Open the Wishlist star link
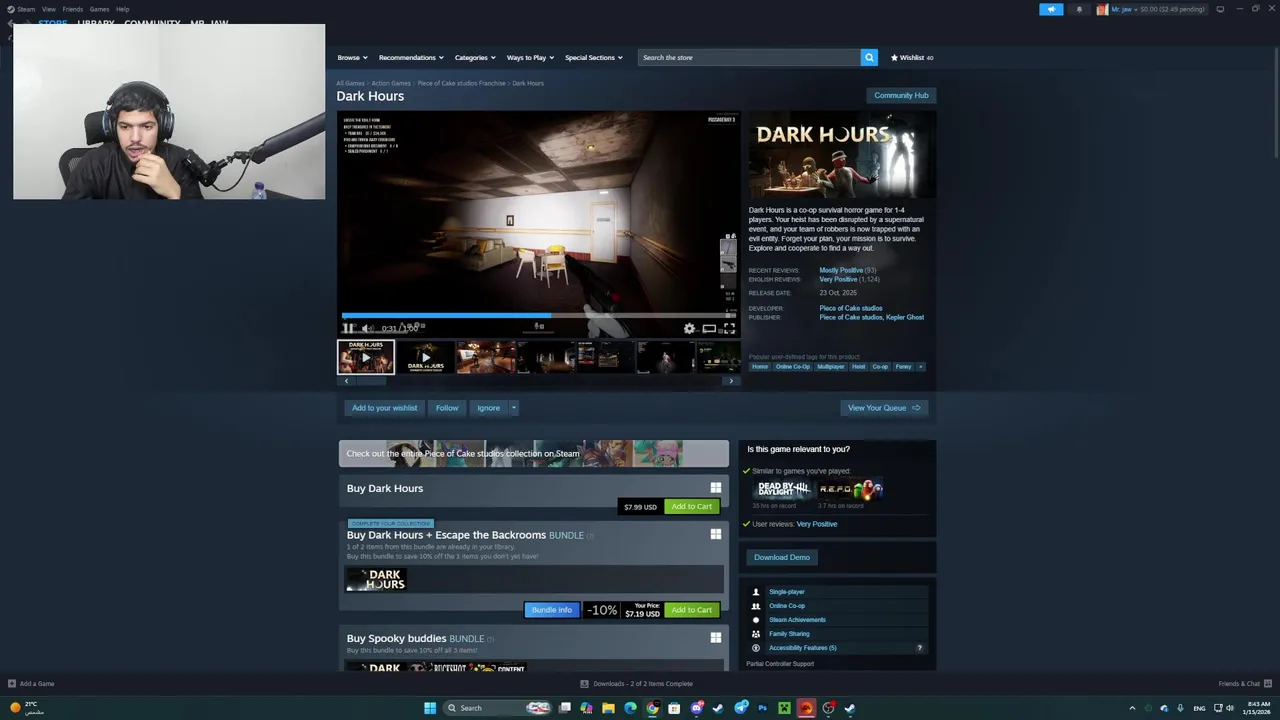The height and width of the screenshot is (720, 1280). [x=912, y=57]
